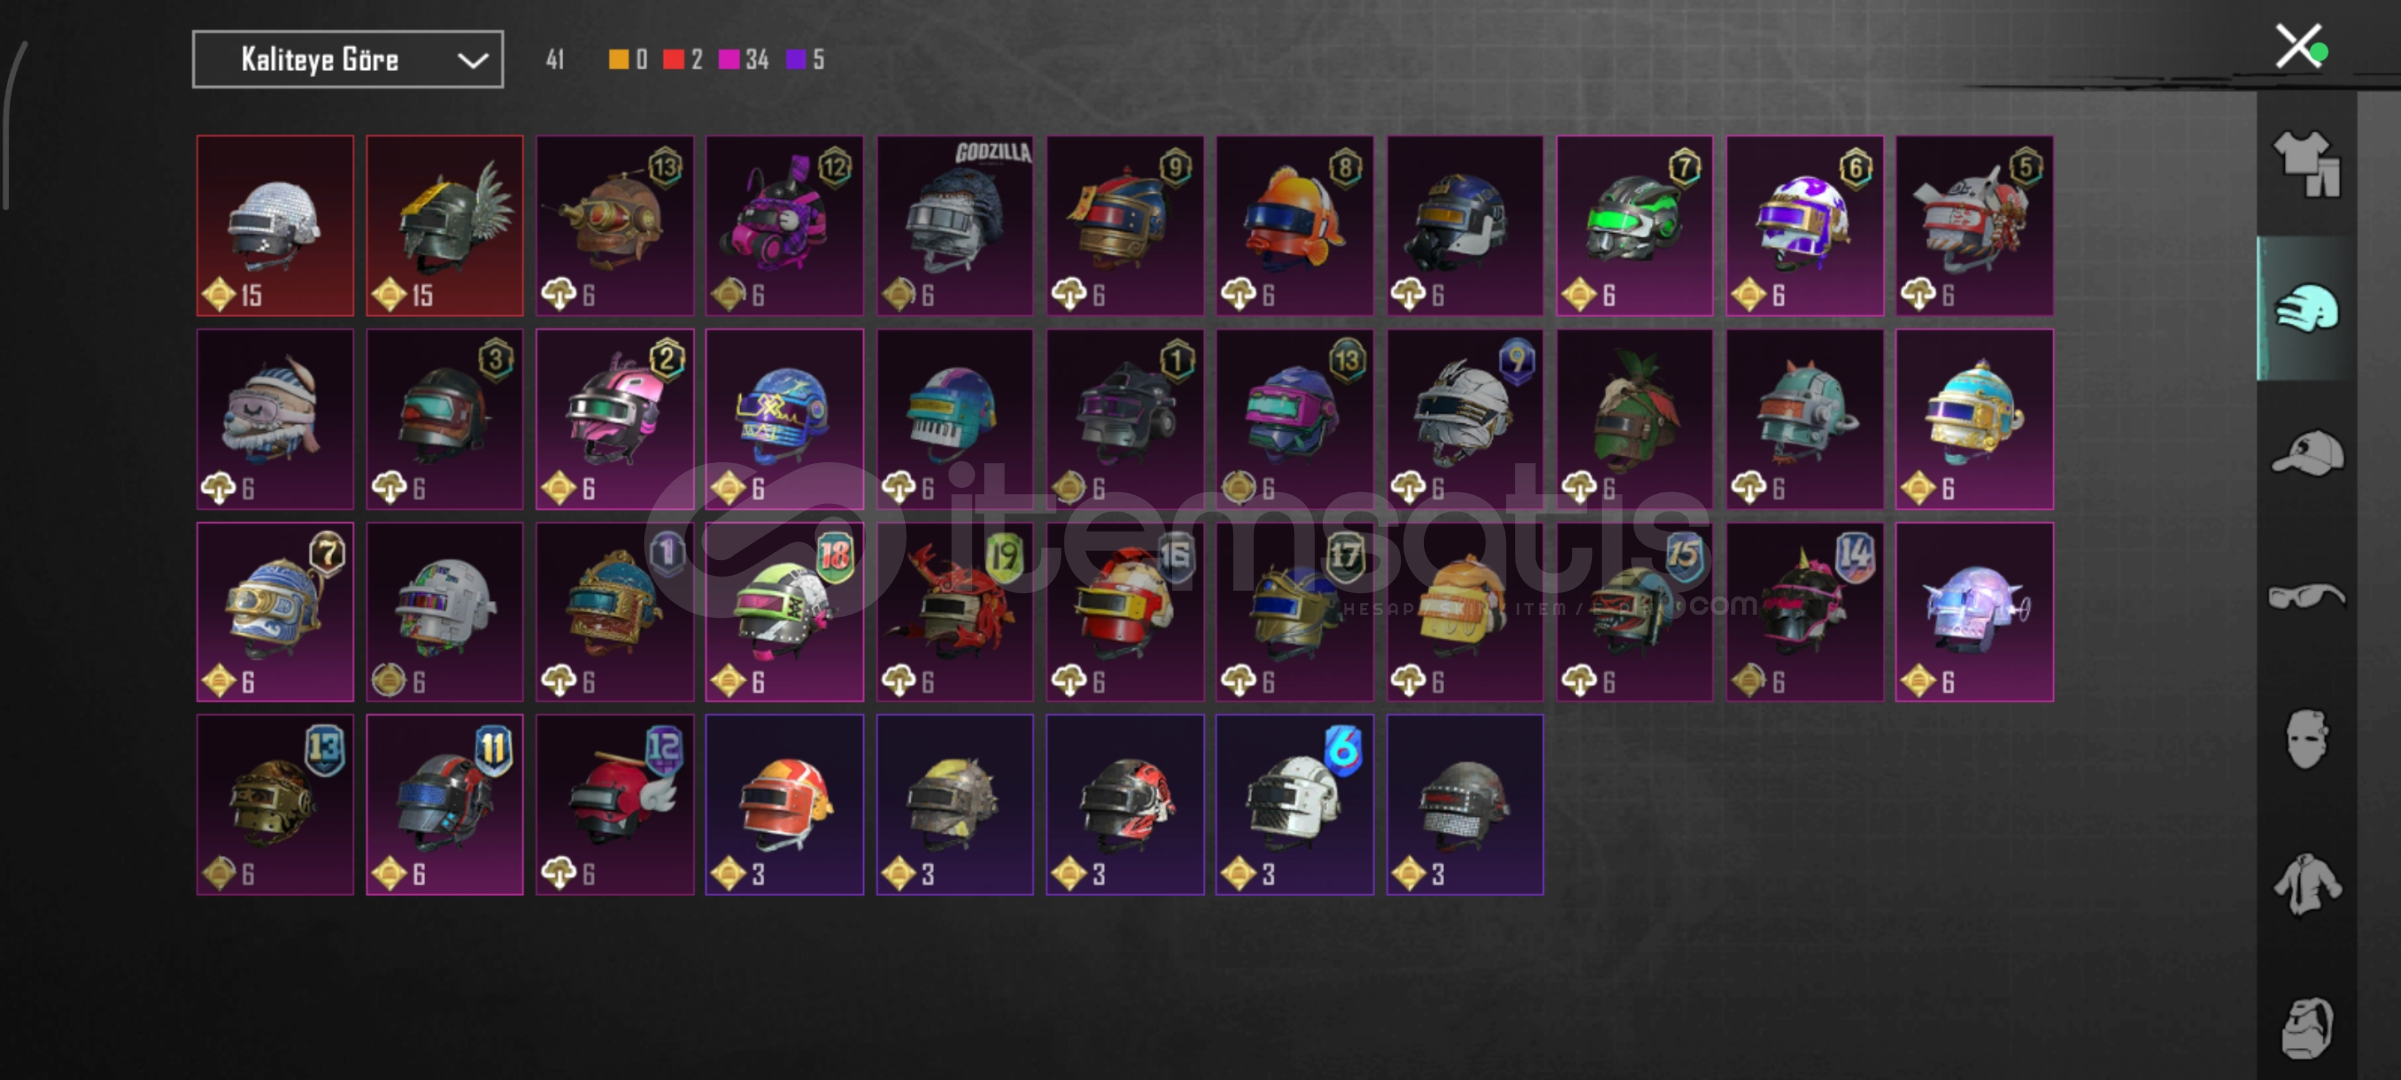Filter by orange quality color swatch
This screenshot has width=2401, height=1080.
(x=619, y=60)
